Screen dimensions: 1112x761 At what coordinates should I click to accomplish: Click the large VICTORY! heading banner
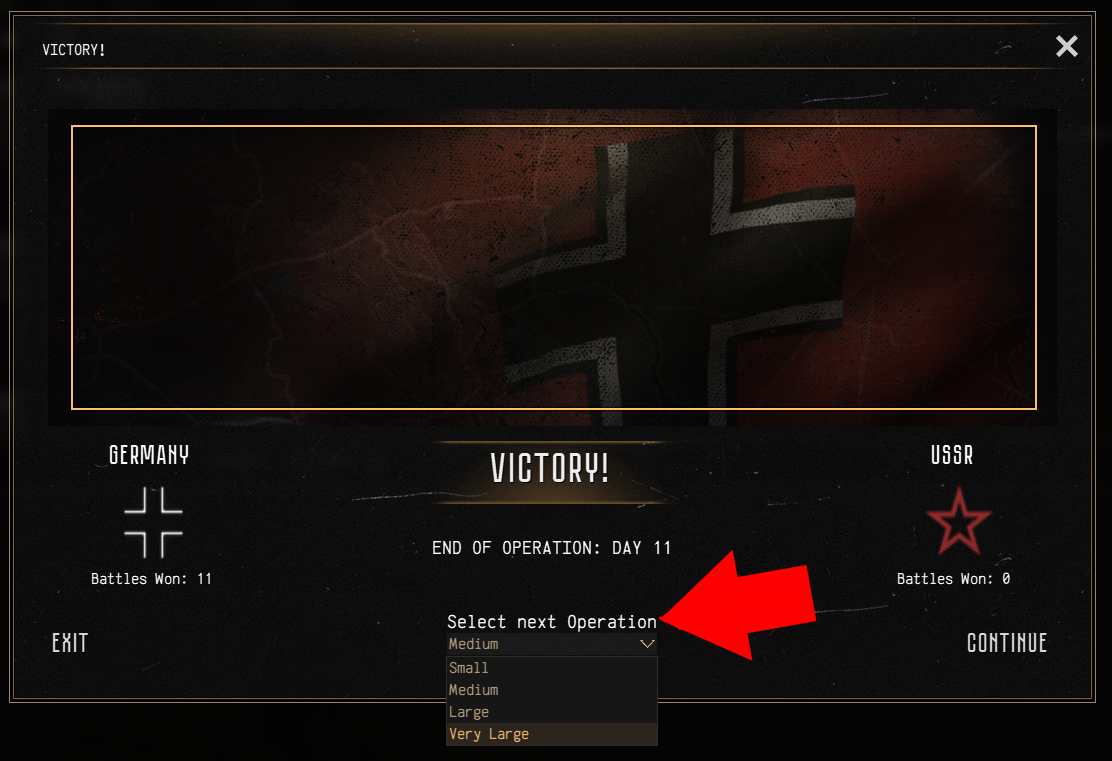tap(550, 469)
